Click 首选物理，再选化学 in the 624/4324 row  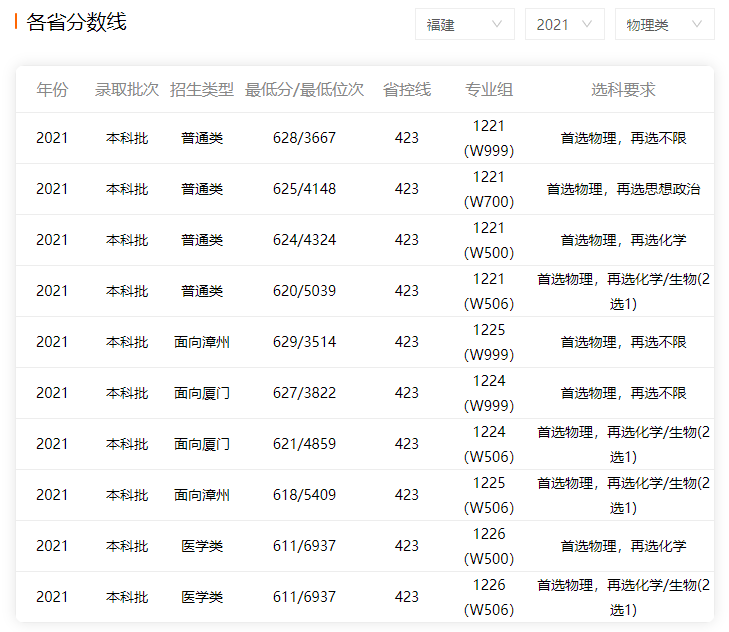[623, 240]
